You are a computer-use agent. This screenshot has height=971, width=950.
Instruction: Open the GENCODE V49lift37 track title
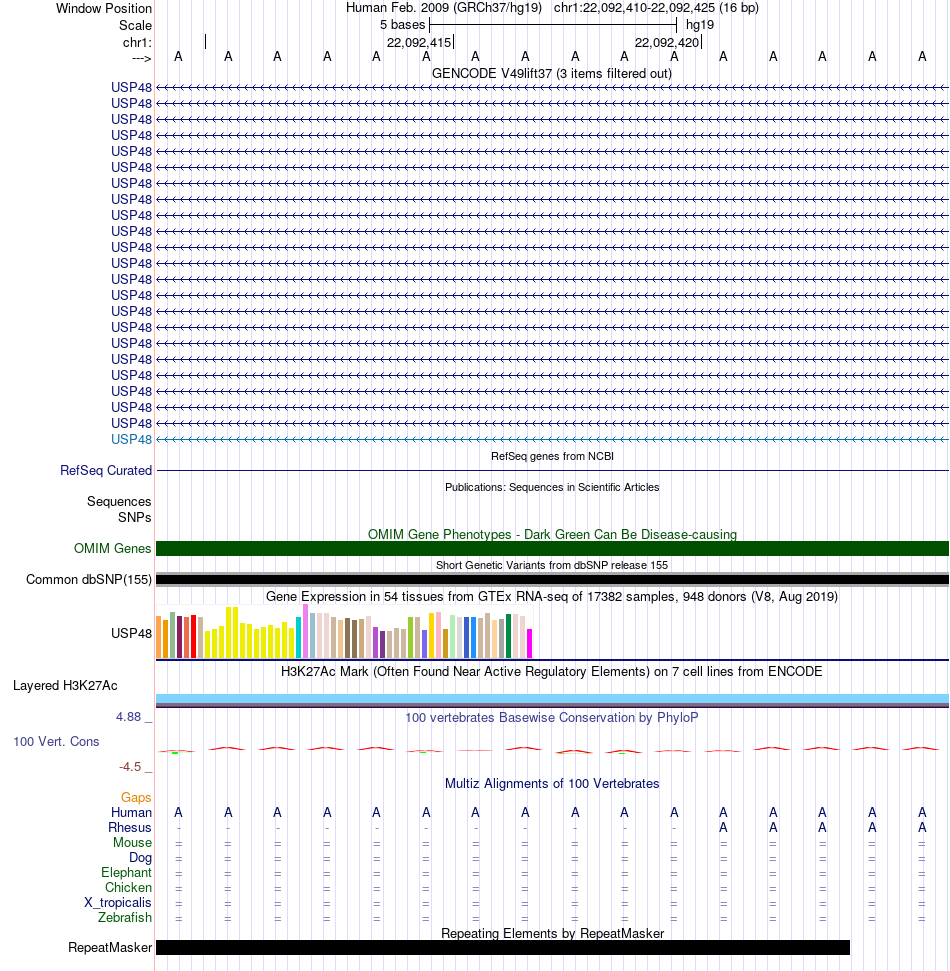pyautogui.click(x=552, y=74)
